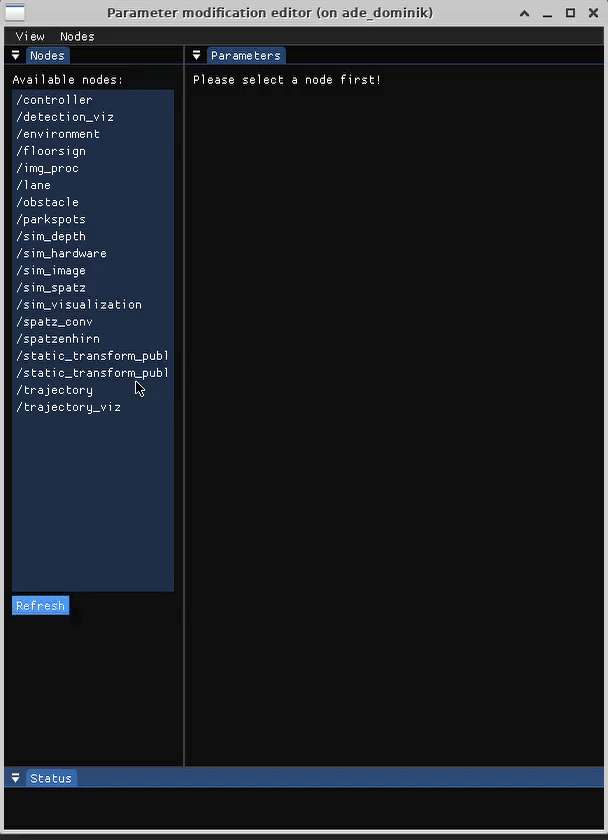Open the View menu
This screenshot has width=608, height=840.
pyautogui.click(x=29, y=36)
